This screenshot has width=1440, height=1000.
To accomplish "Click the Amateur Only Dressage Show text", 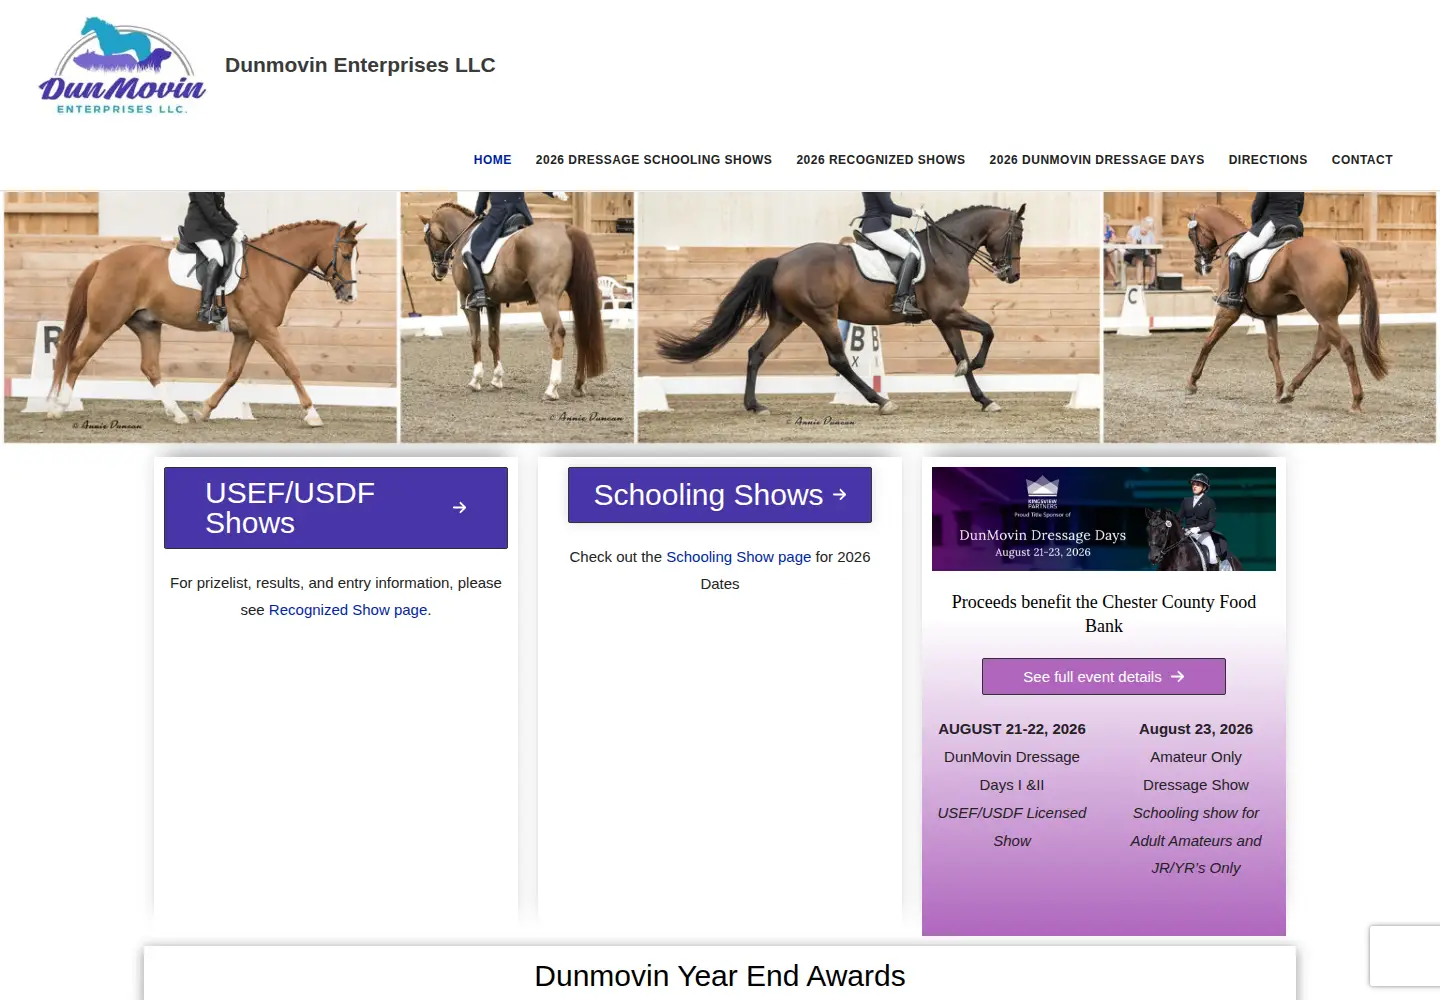I will tap(1196, 771).
